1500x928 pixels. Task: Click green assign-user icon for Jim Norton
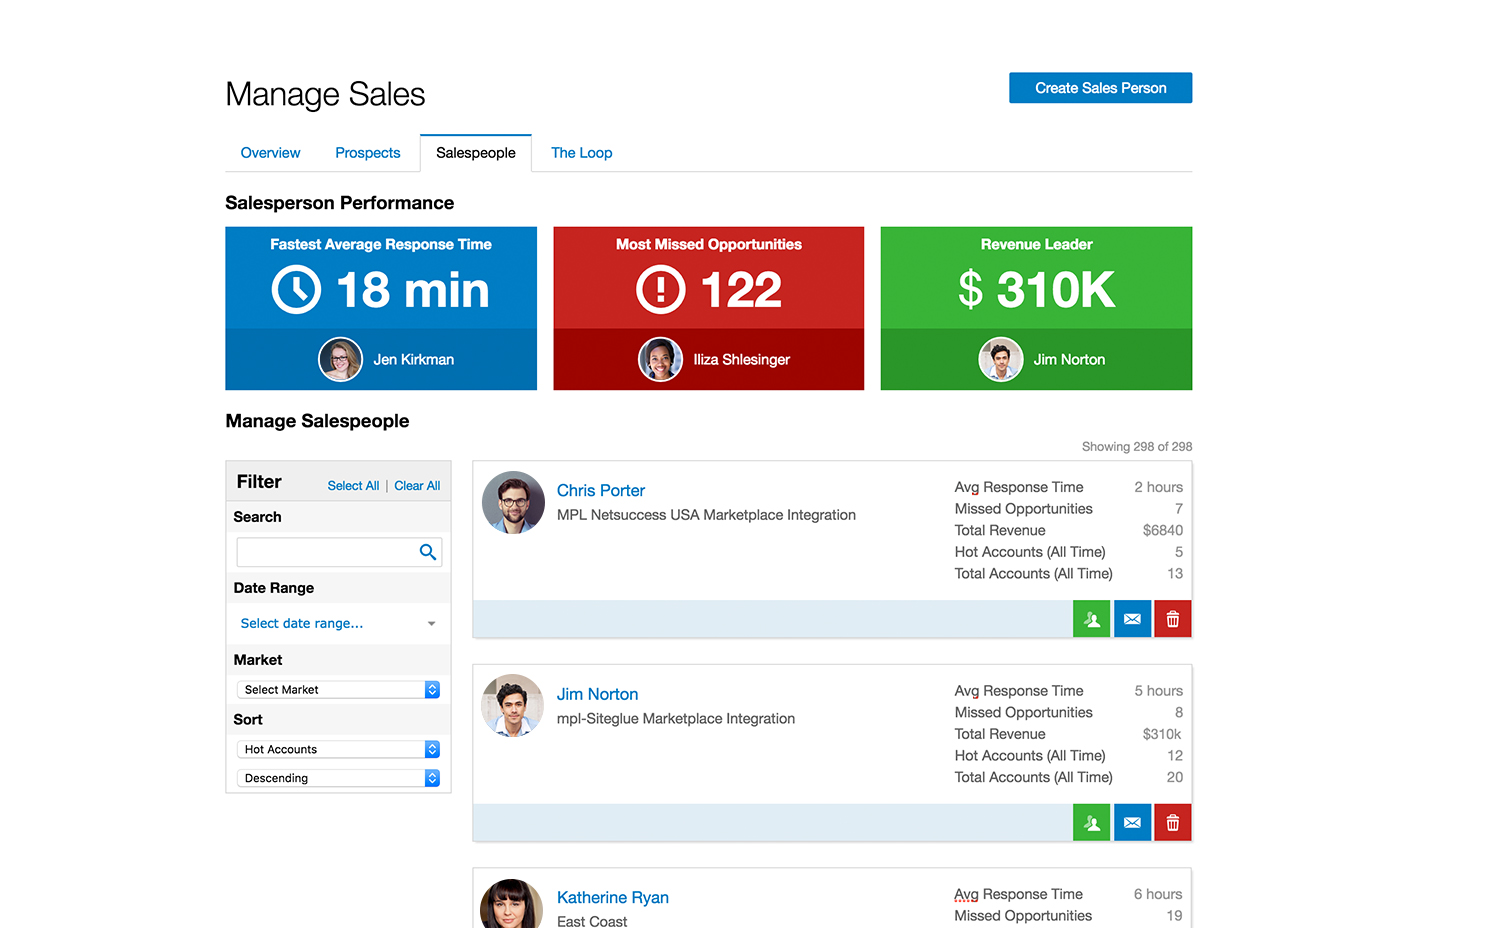(1091, 823)
